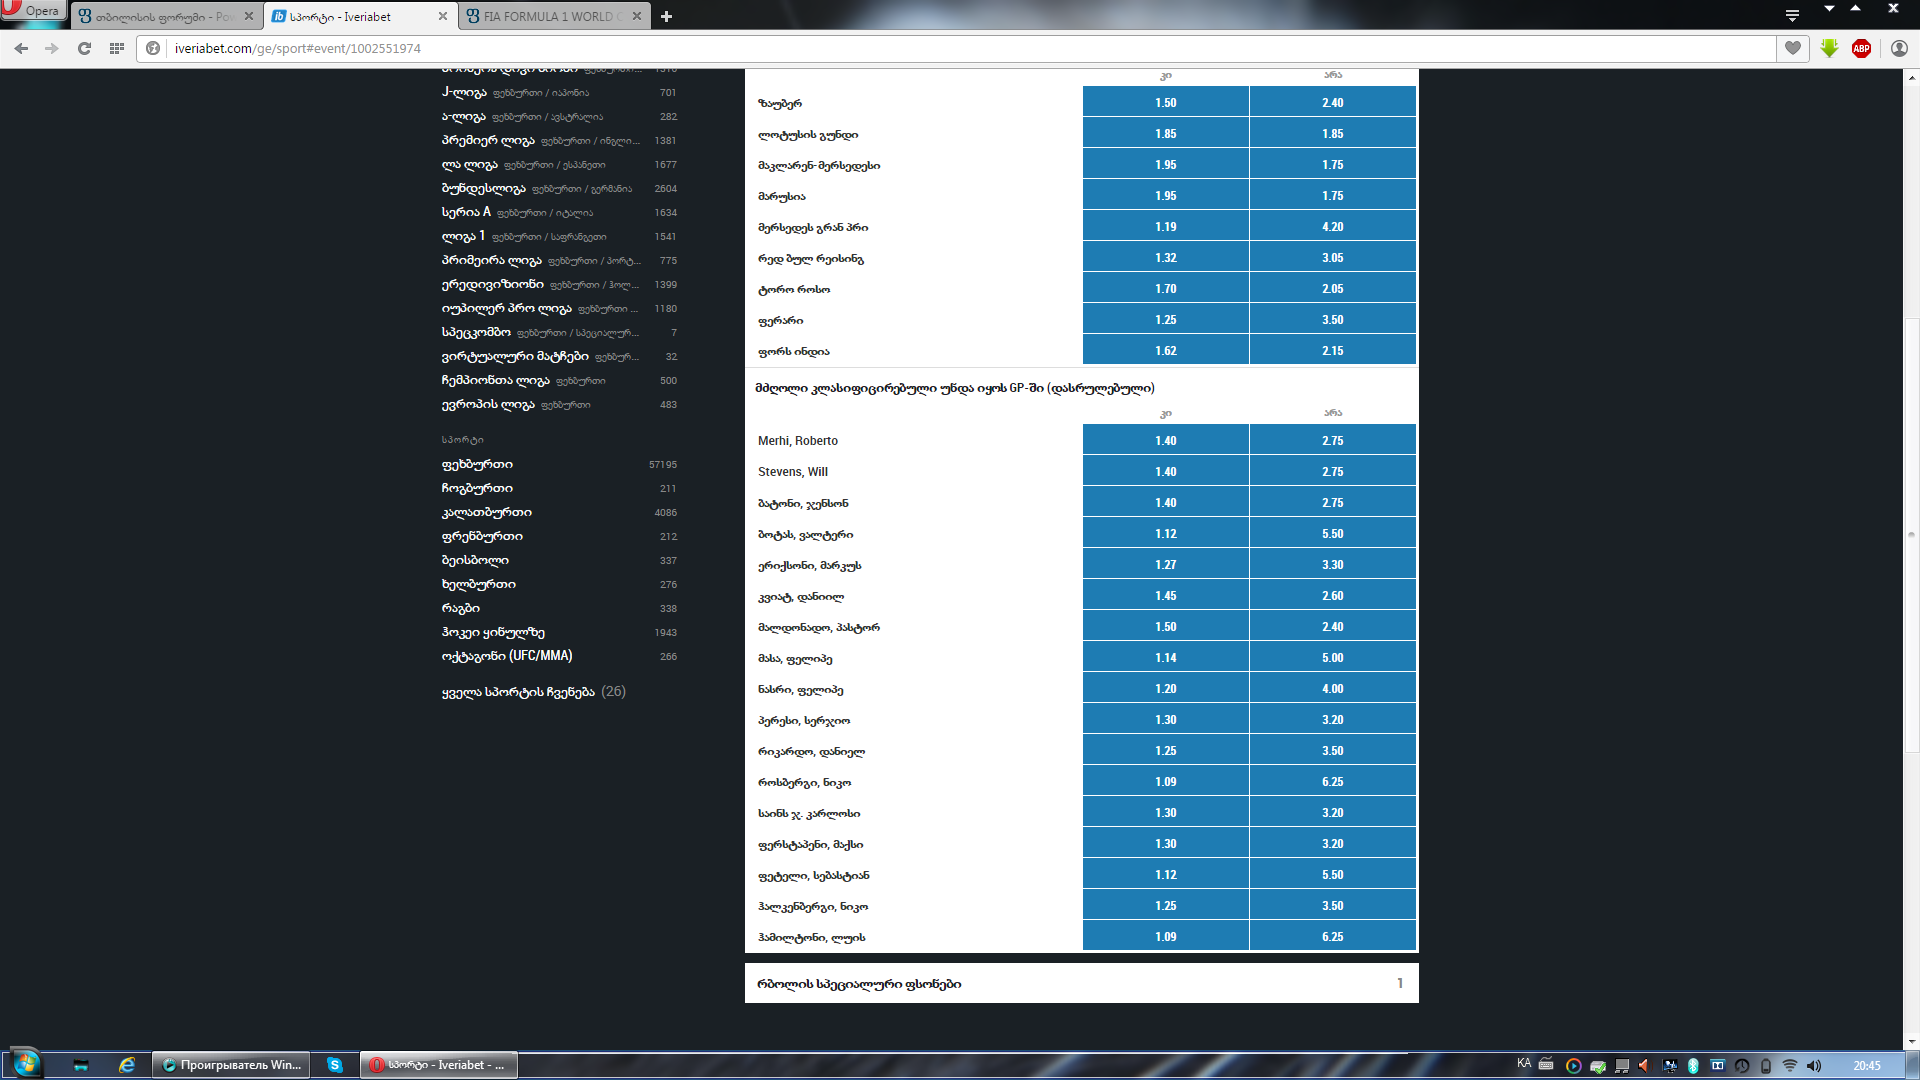This screenshot has height=1080, width=1920.
Task: Open the Opera user profile icon
Action: pyautogui.click(x=1899, y=48)
